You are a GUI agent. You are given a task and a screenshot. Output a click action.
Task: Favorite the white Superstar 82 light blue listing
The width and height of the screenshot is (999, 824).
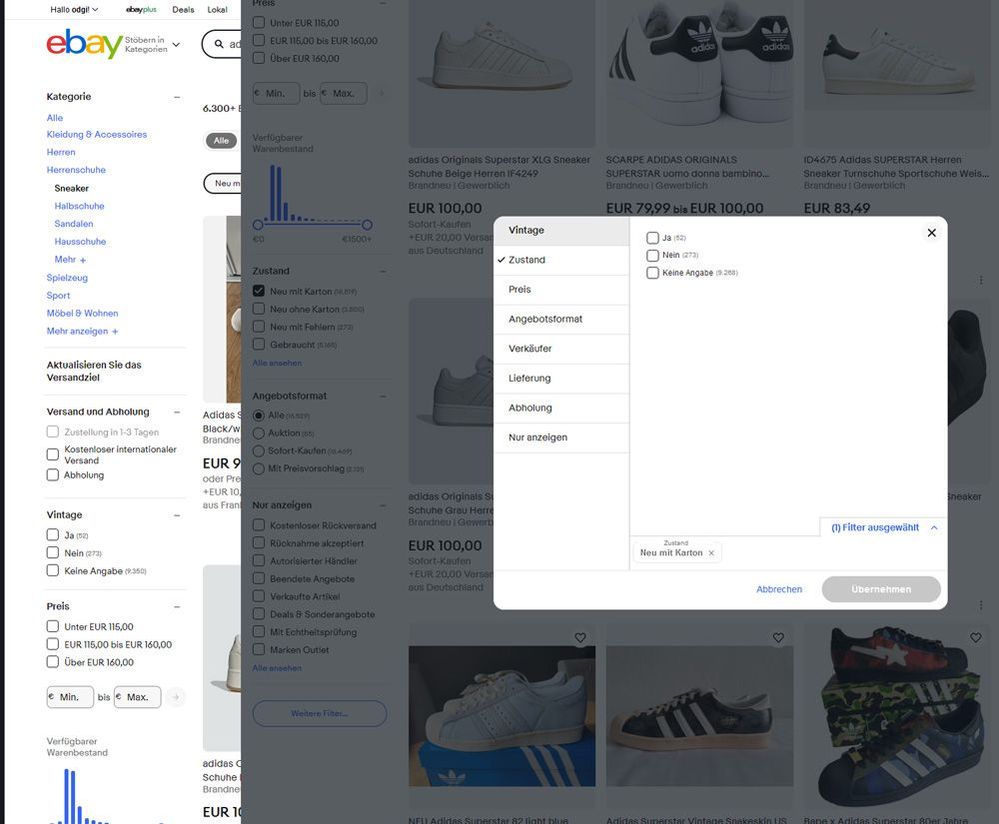pyautogui.click(x=580, y=638)
